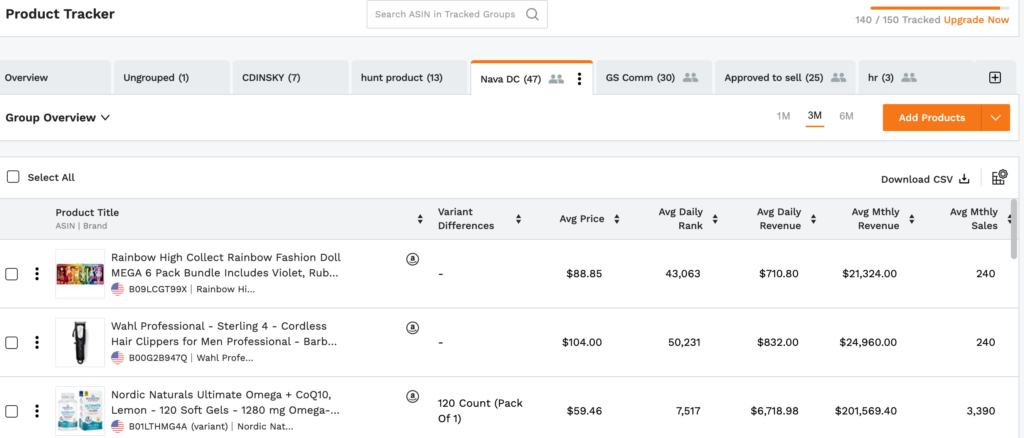
Task: Click Amazon badge on Nordic Naturals row
Action: click(x=413, y=396)
